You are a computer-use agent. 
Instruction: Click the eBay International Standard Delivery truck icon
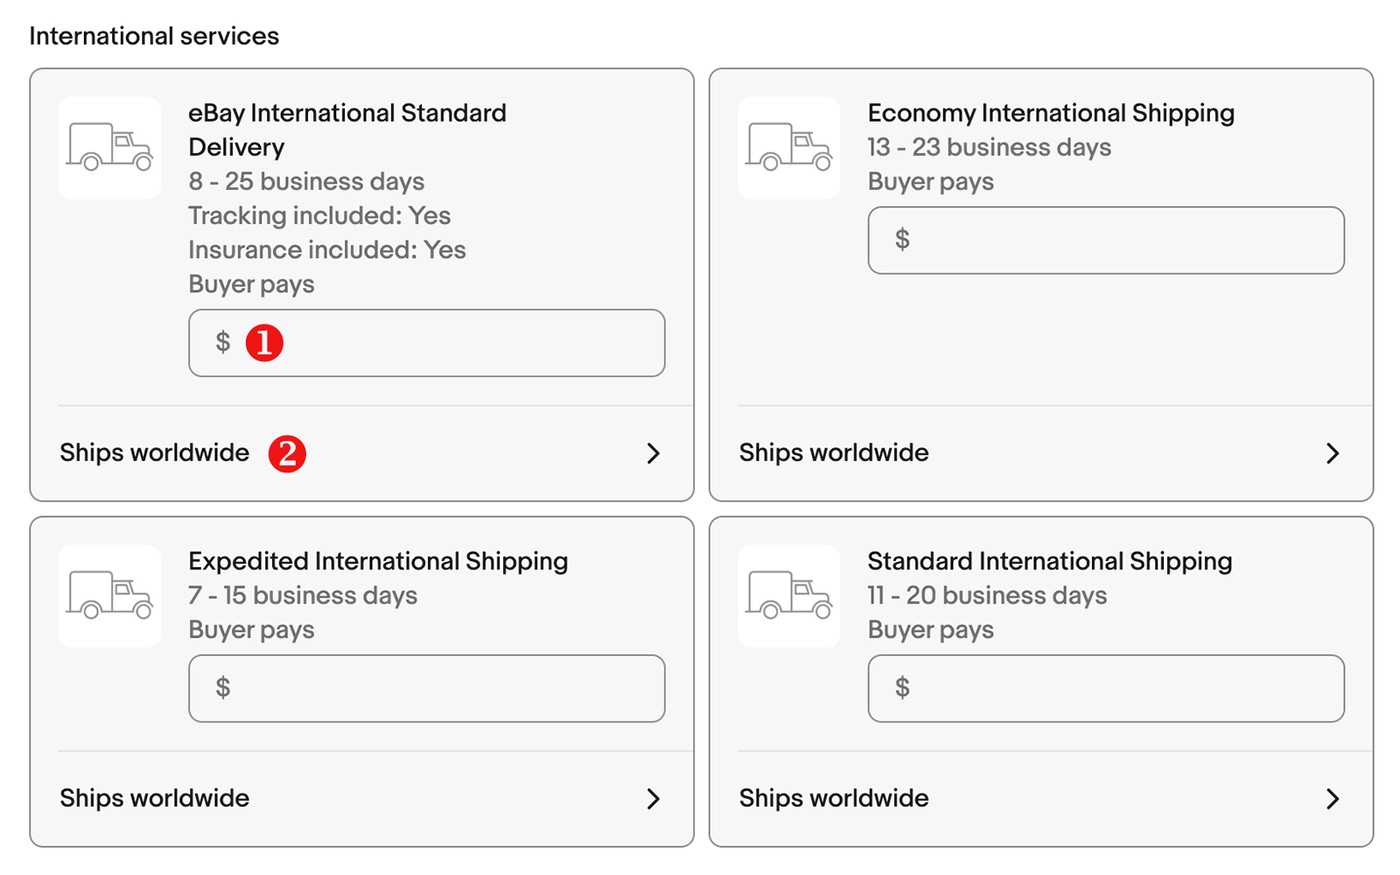click(x=109, y=147)
